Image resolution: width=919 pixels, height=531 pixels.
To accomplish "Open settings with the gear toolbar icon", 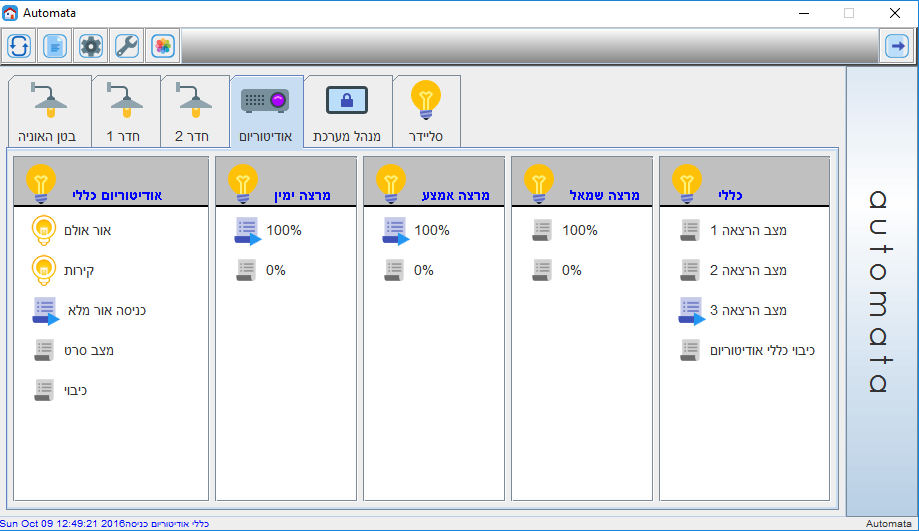I will (91, 46).
